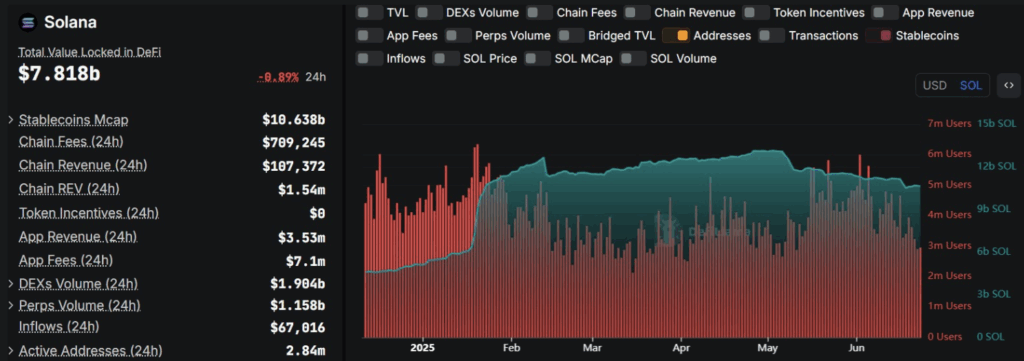Enable the Chain Revenue series
This screenshot has height=361, width=1024.
click(637, 12)
